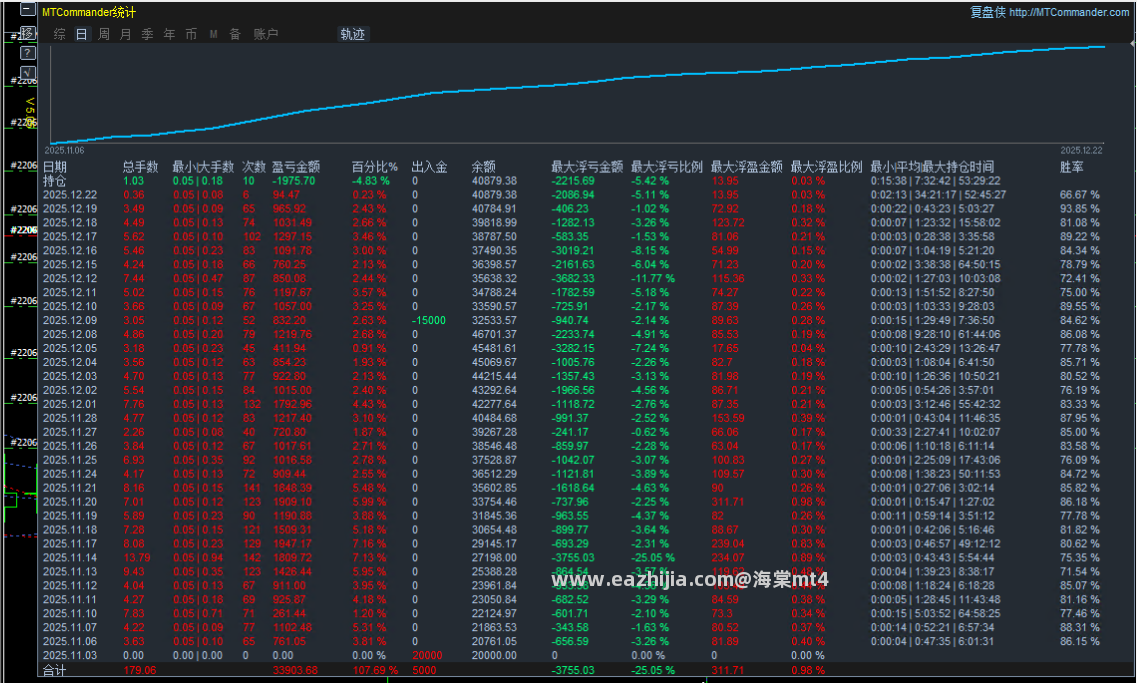Screen dimensions: 1137x683
Task: Click the MTCommander统计 panel title
Action: click(x=88, y=12)
